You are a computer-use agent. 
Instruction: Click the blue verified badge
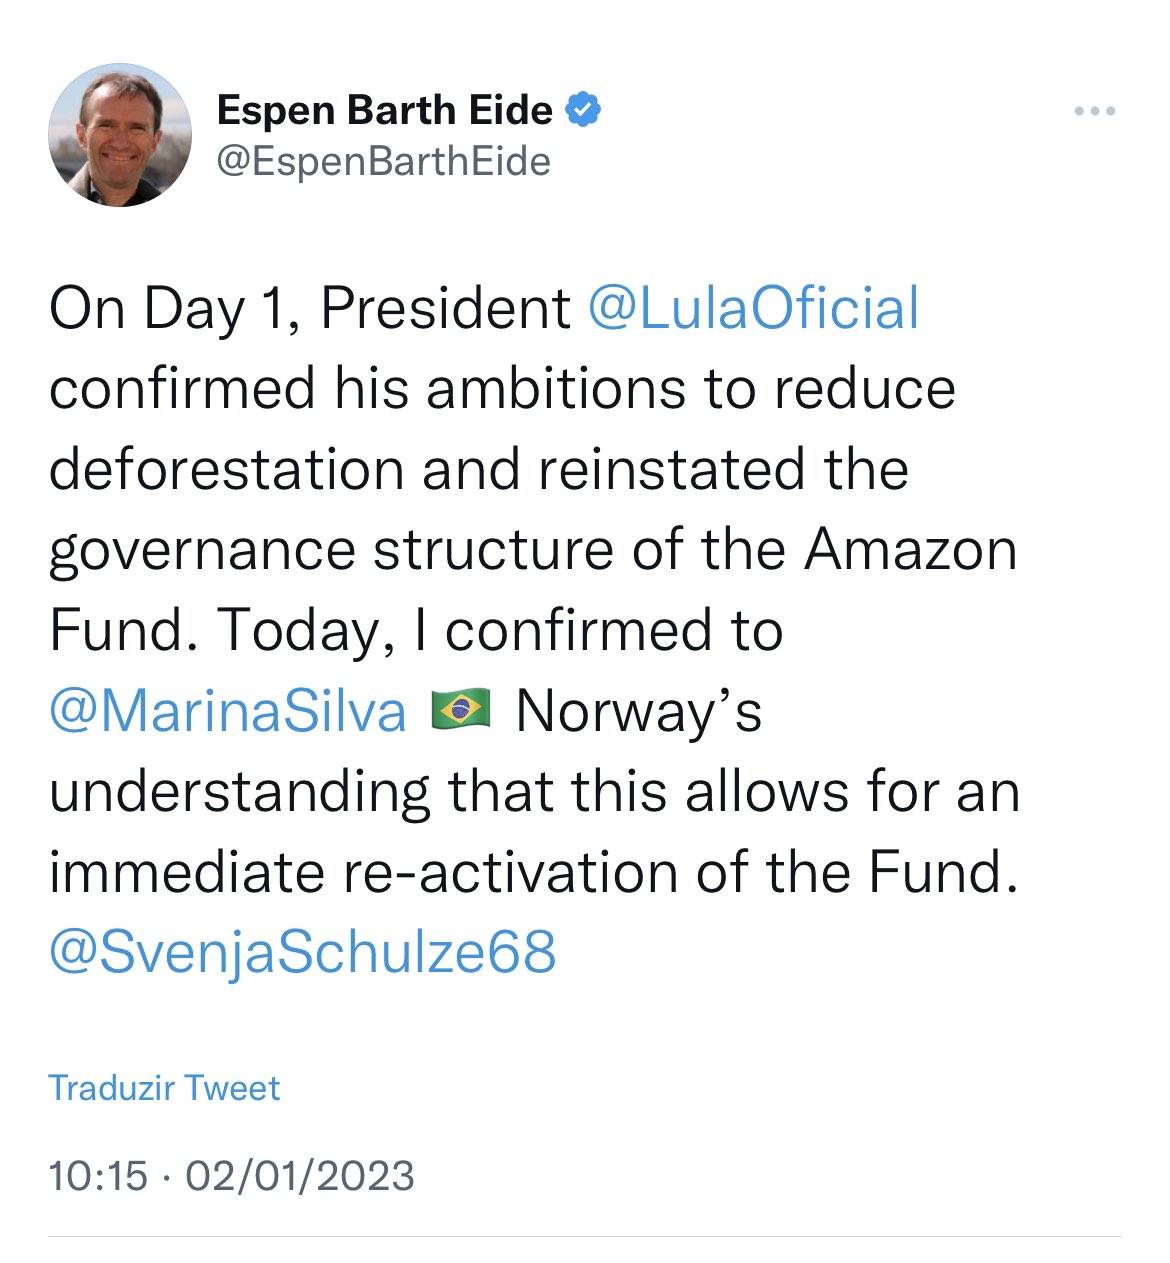pos(583,109)
